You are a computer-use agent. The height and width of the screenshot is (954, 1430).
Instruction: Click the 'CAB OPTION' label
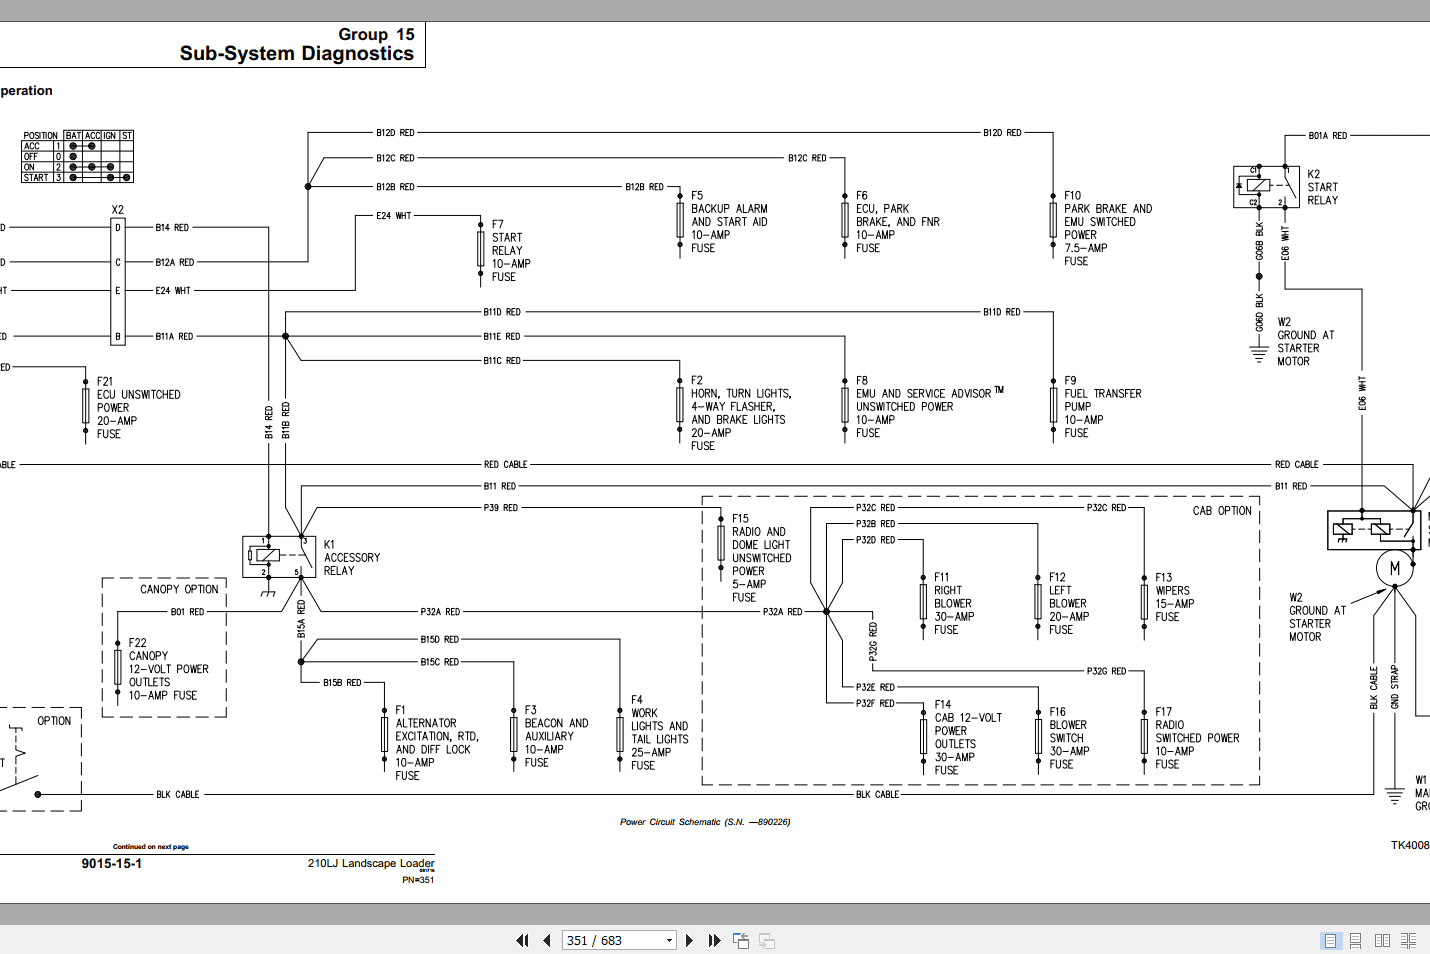click(1222, 511)
